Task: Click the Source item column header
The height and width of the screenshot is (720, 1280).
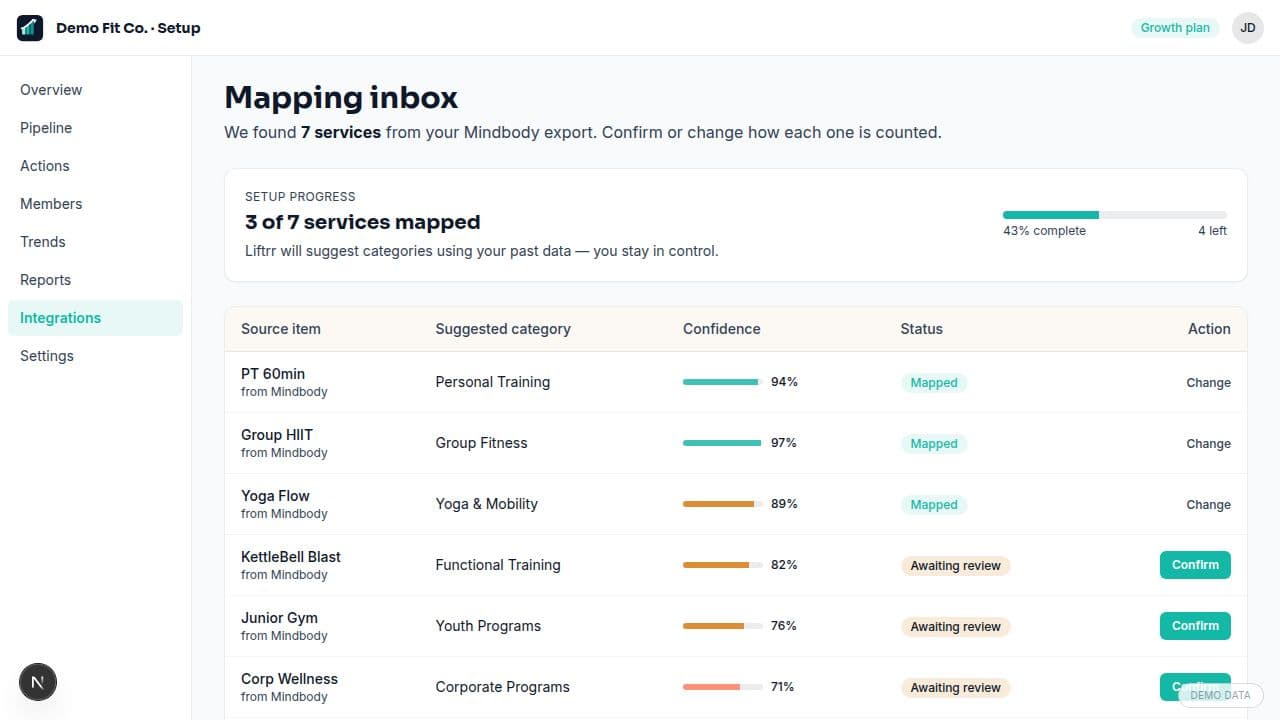Action: [281, 329]
